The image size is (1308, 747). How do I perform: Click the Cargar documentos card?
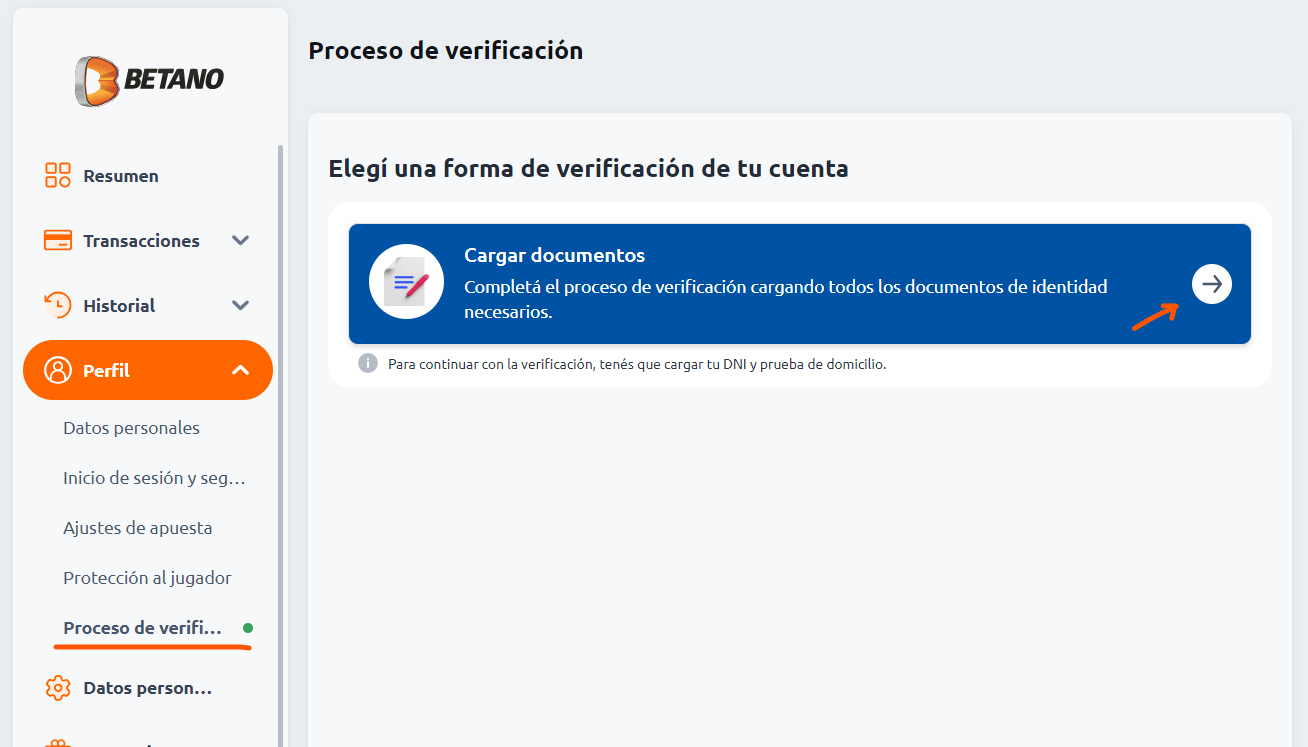800,284
